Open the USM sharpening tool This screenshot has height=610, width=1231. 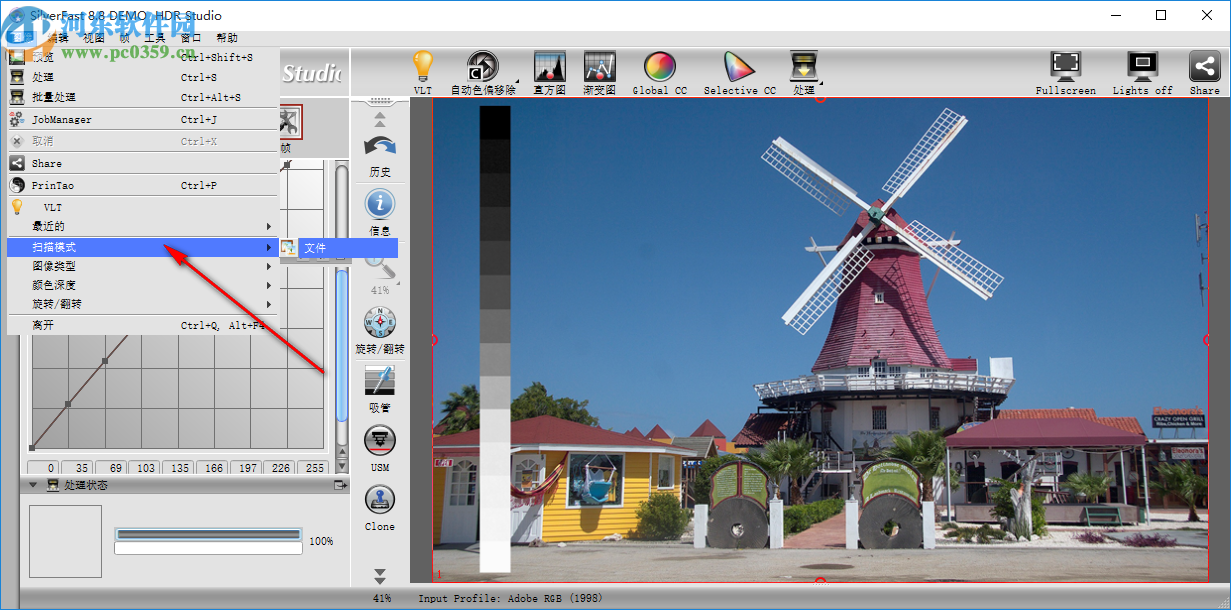pyautogui.click(x=380, y=442)
